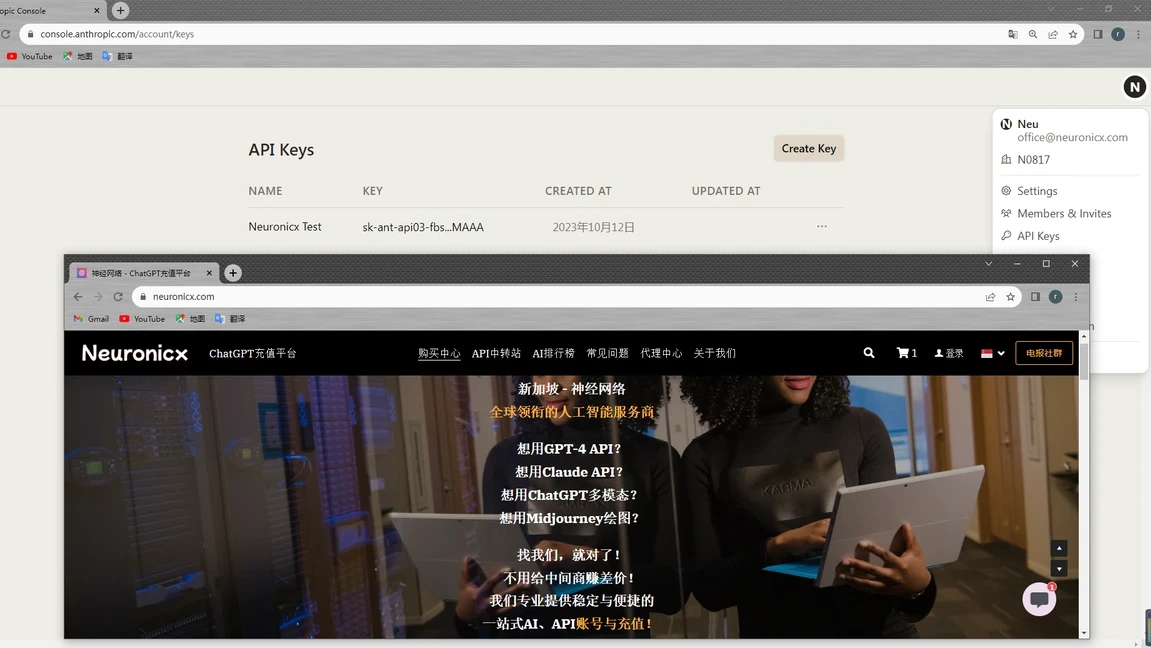Open profile avatar in neuronicx.com window
Image resolution: width=1151 pixels, height=648 pixels.
[x=1056, y=296]
